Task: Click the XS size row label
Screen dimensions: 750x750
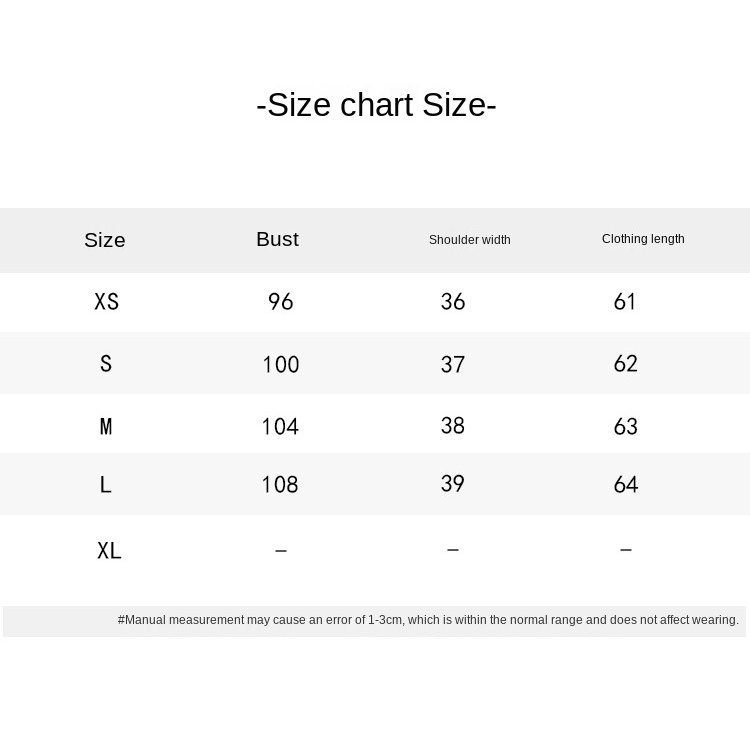Action: [x=106, y=302]
